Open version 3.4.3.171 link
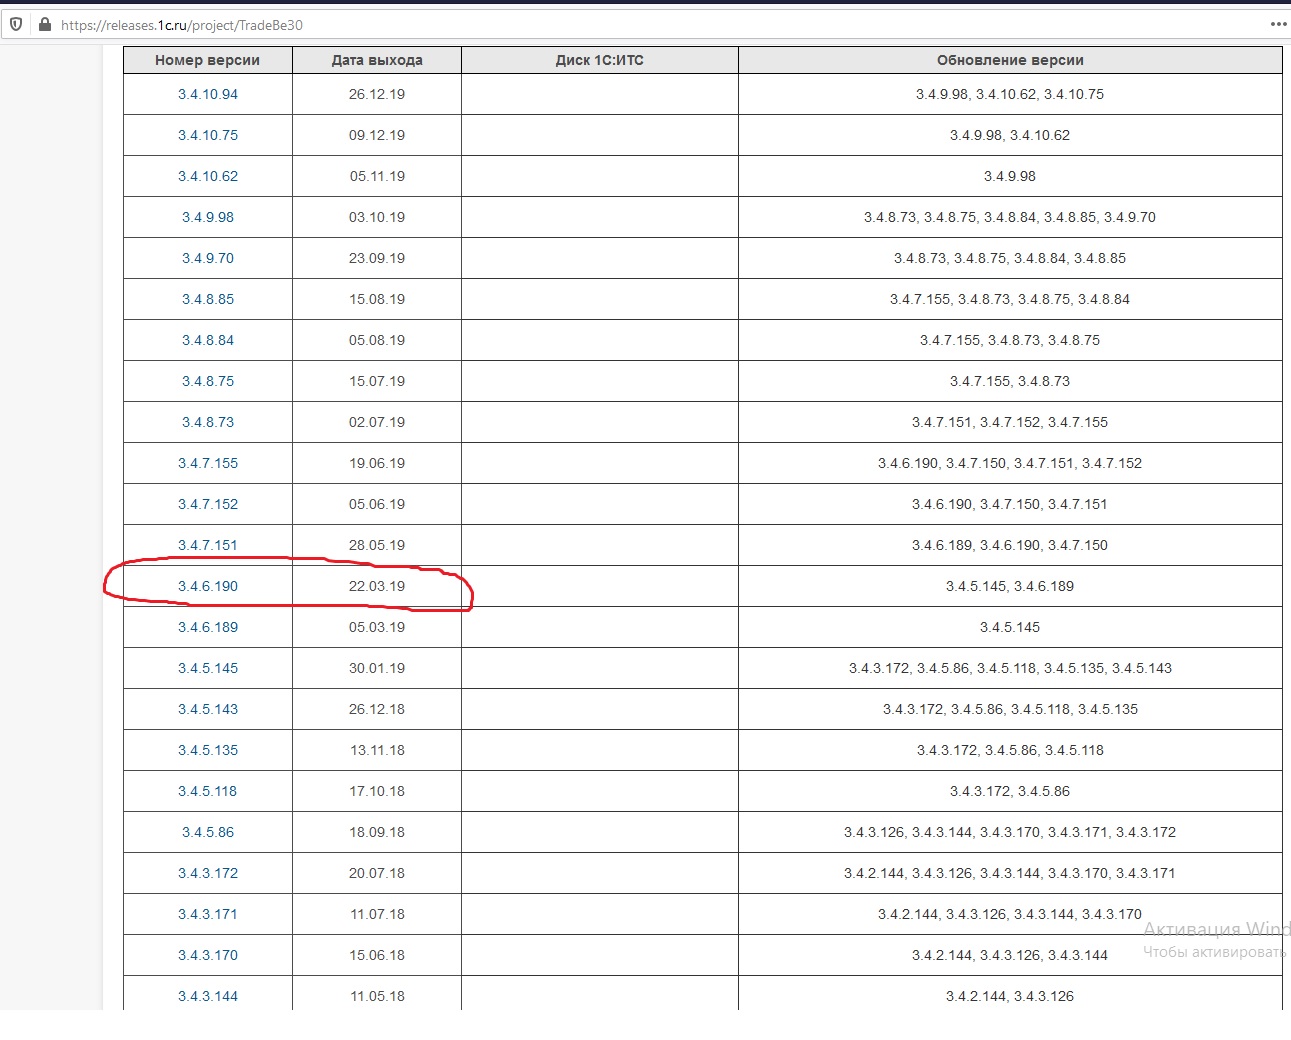Viewport: 1291px width, 1040px height. click(x=208, y=914)
